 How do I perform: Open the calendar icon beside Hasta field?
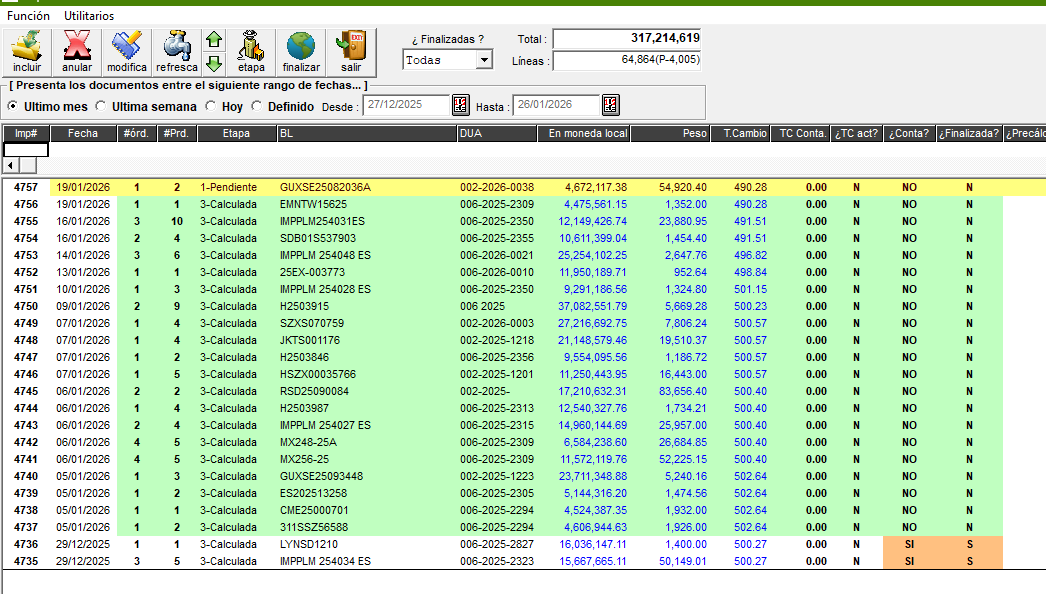(x=610, y=105)
